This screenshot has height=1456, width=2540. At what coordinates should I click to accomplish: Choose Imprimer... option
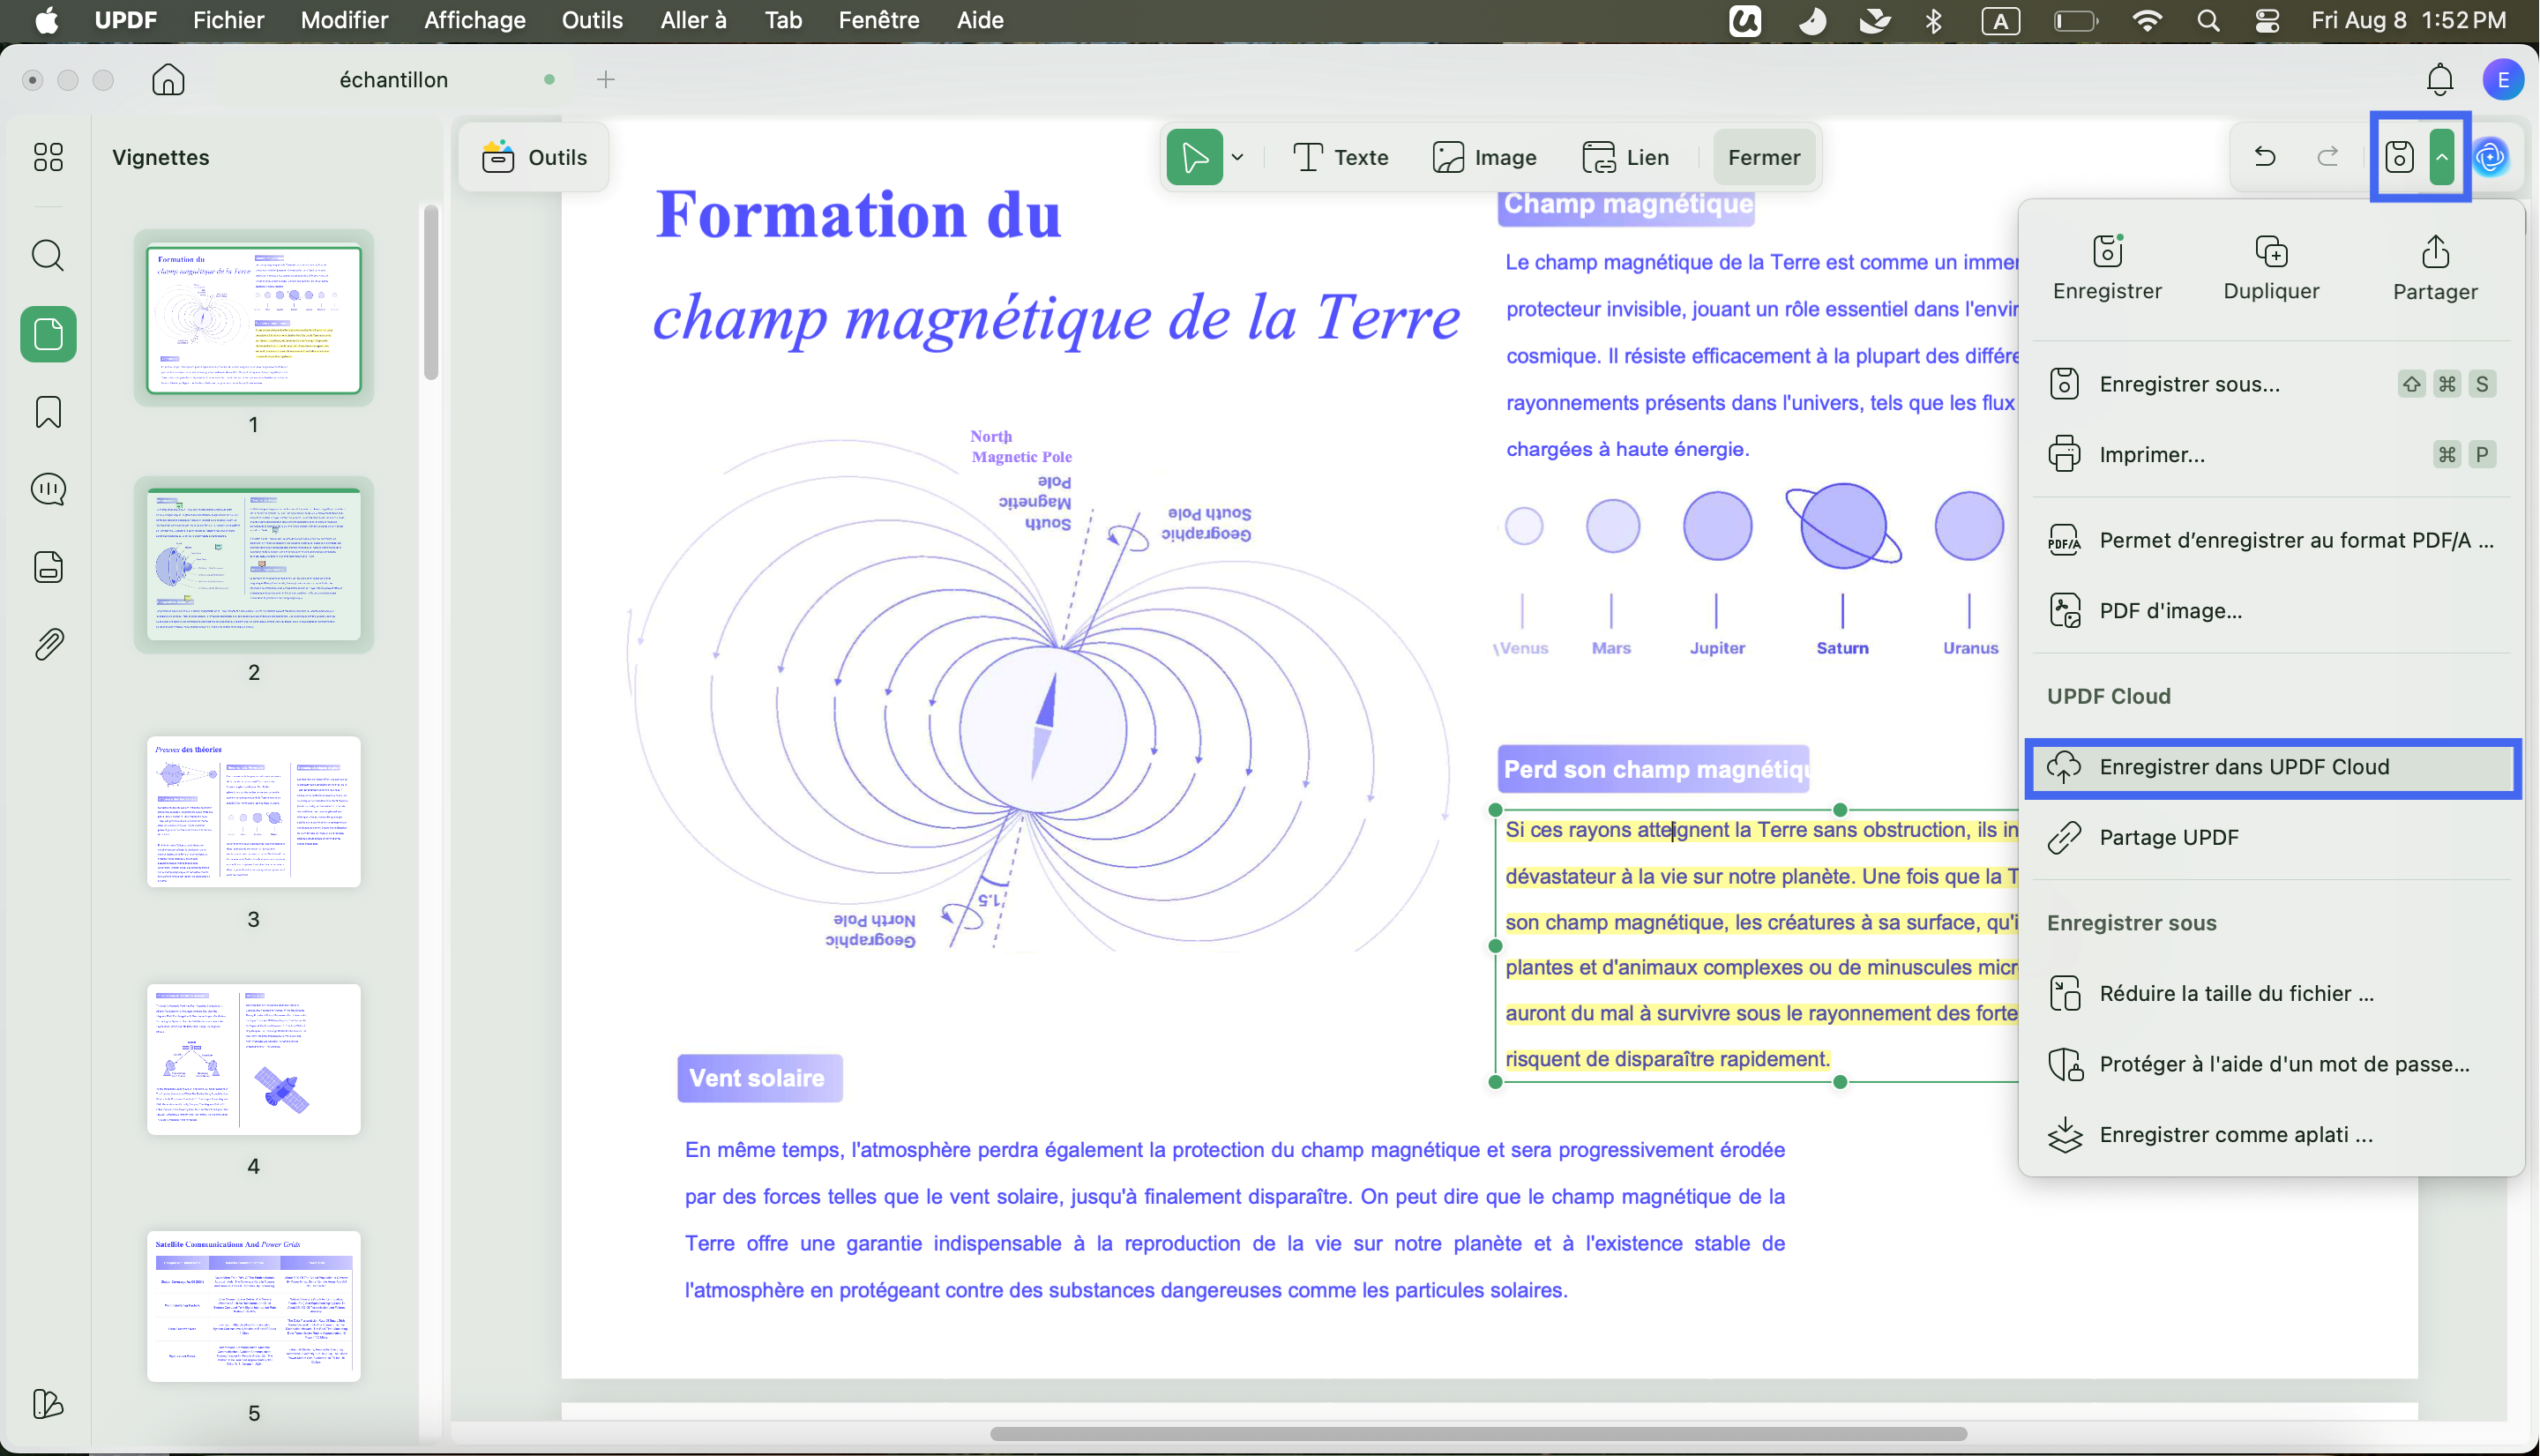pyautogui.click(x=2271, y=454)
